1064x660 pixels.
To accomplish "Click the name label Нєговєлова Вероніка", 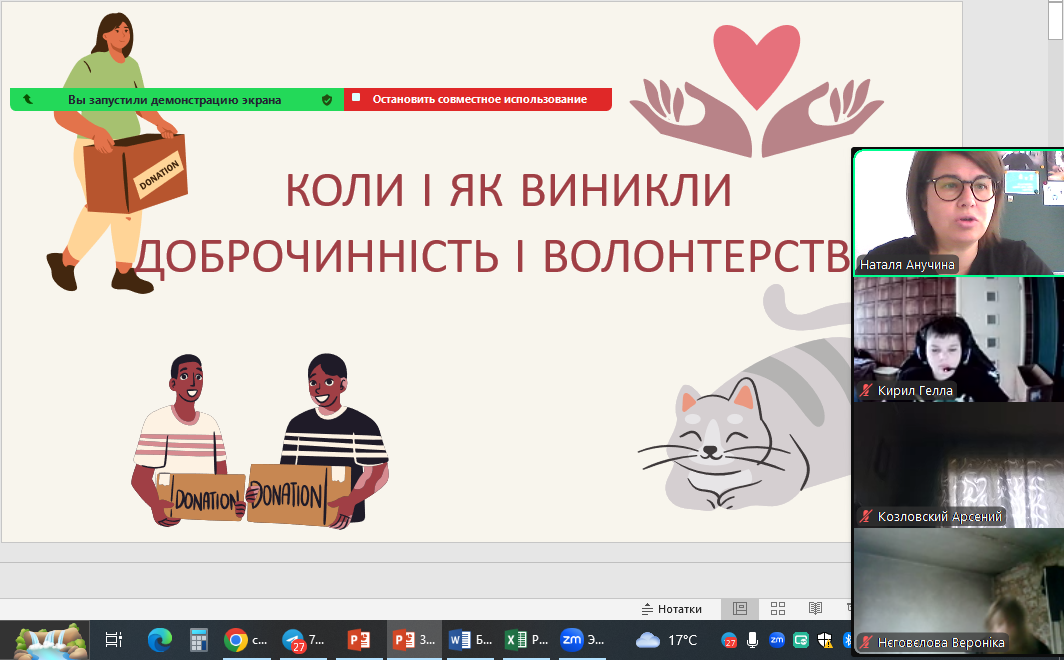I will tap(941, 642).
